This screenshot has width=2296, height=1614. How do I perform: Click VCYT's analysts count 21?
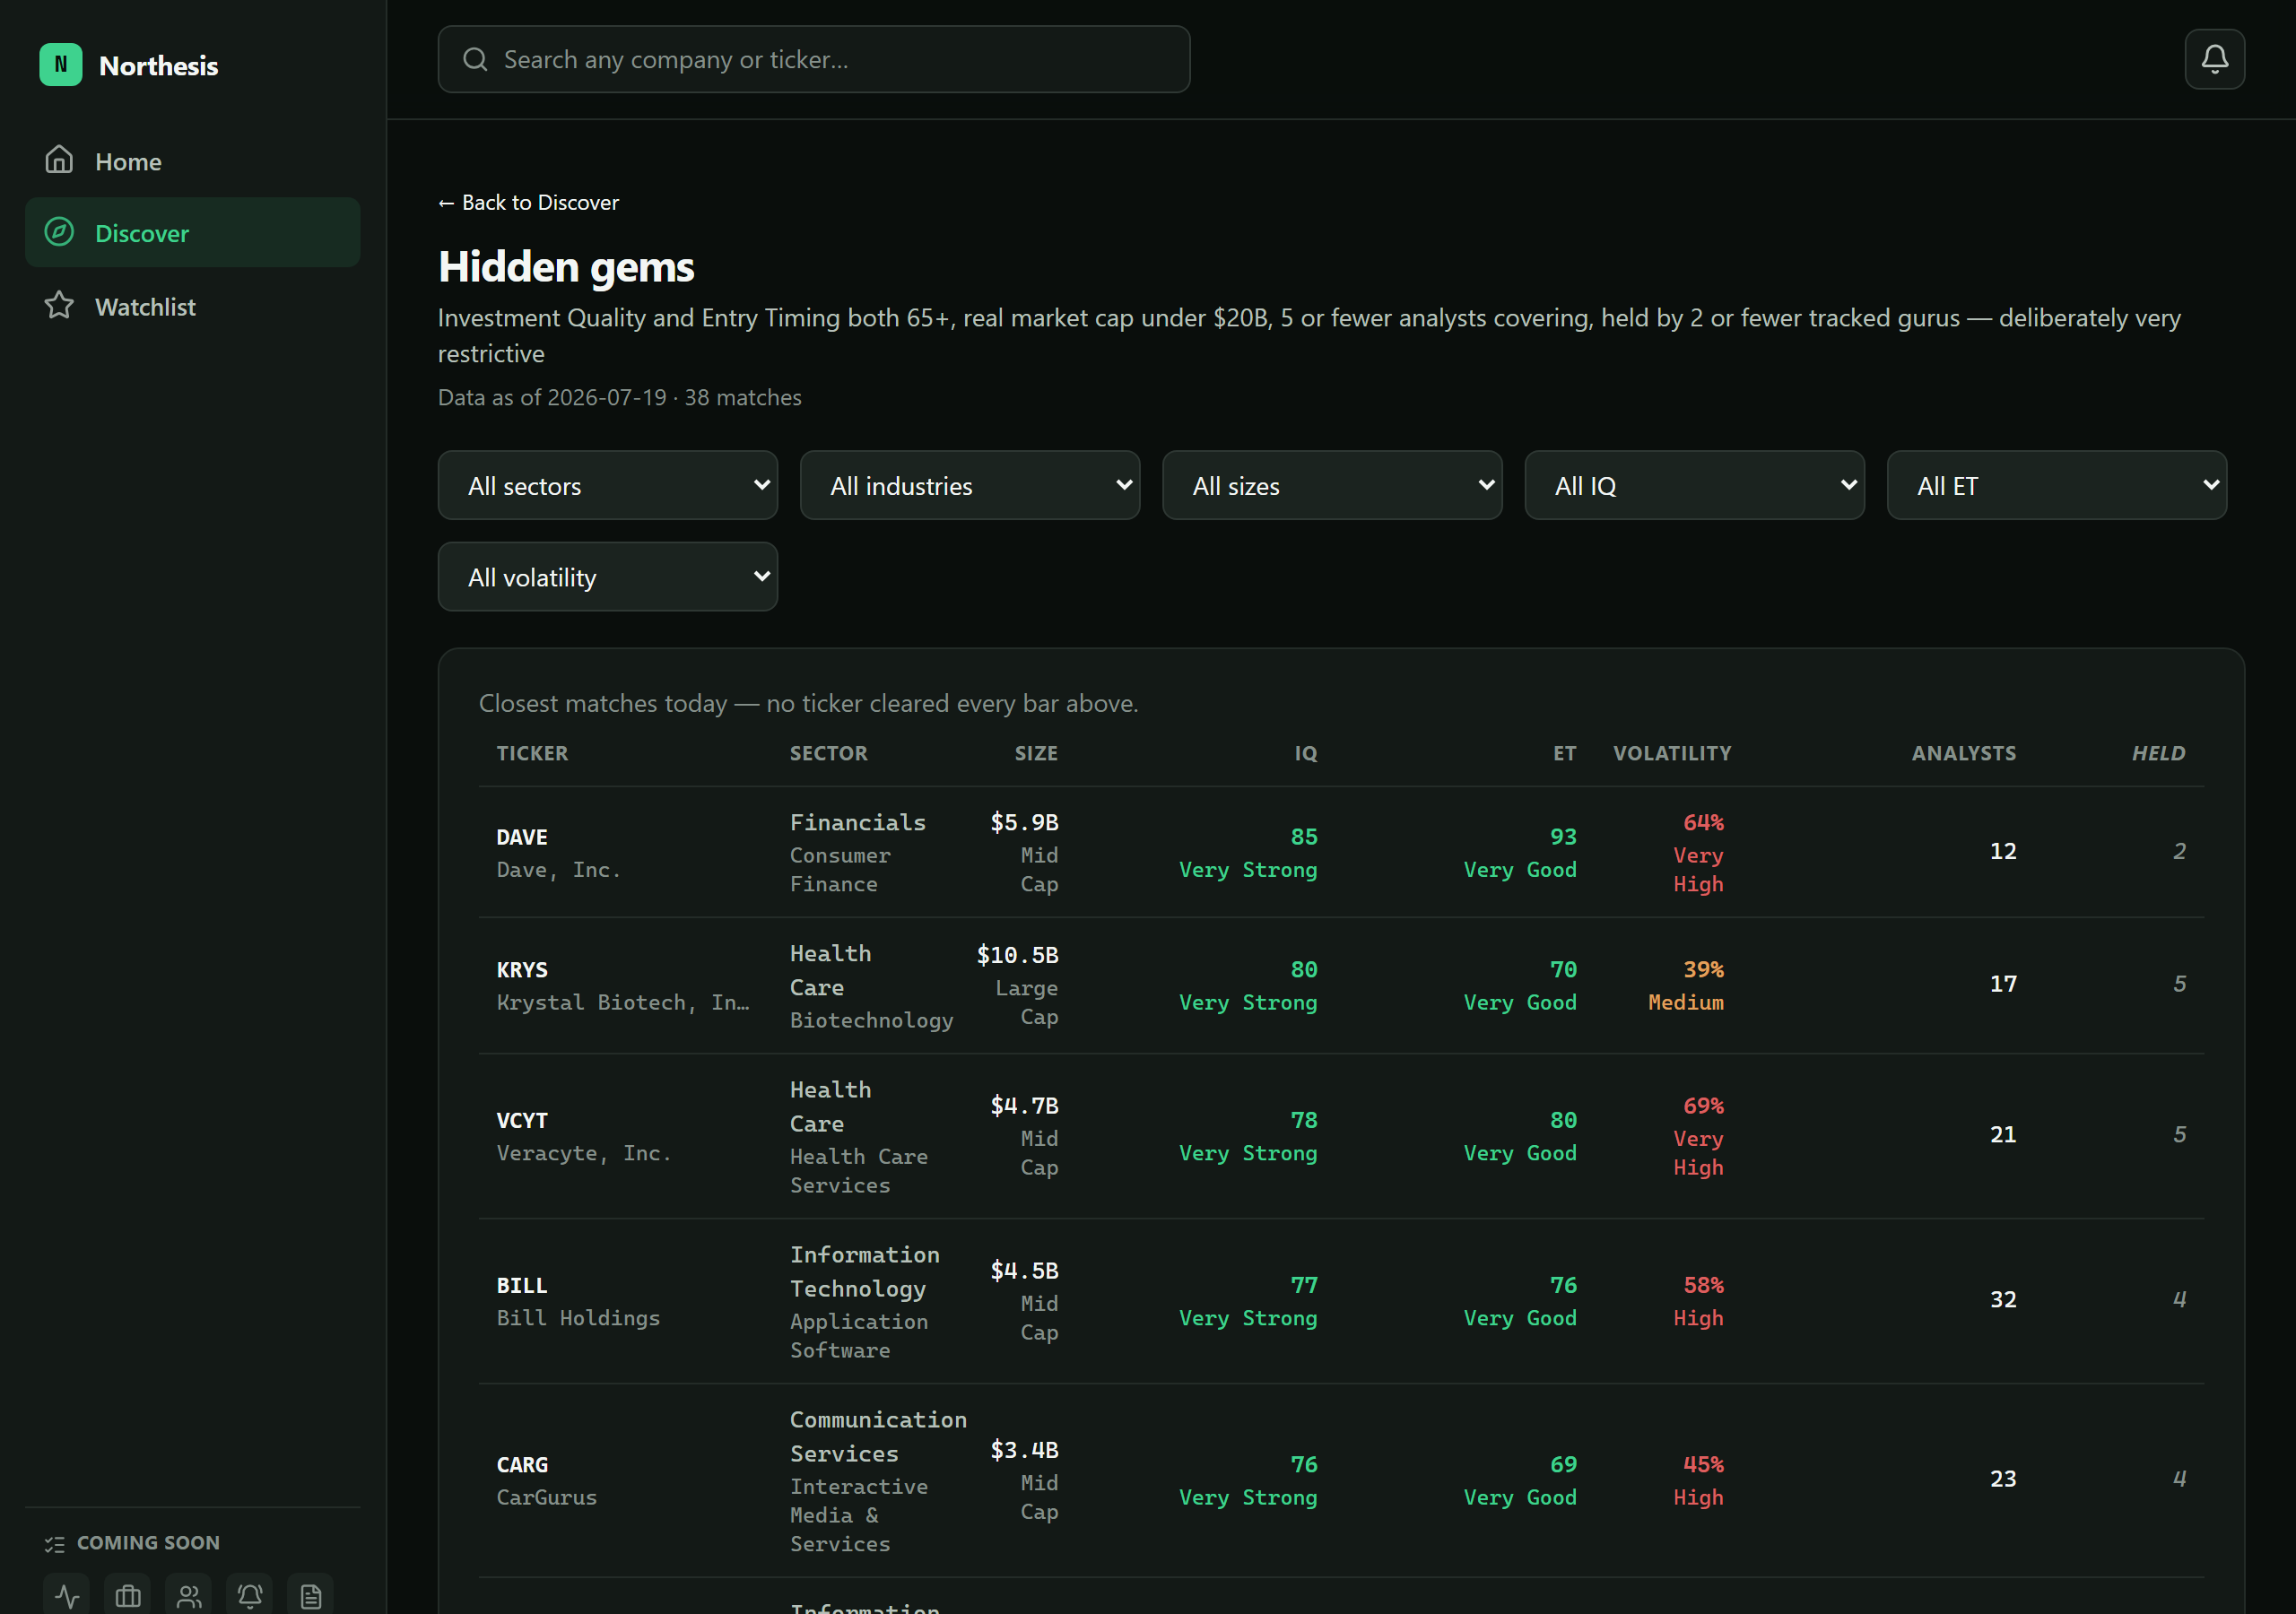(x=2002, y=1134)
